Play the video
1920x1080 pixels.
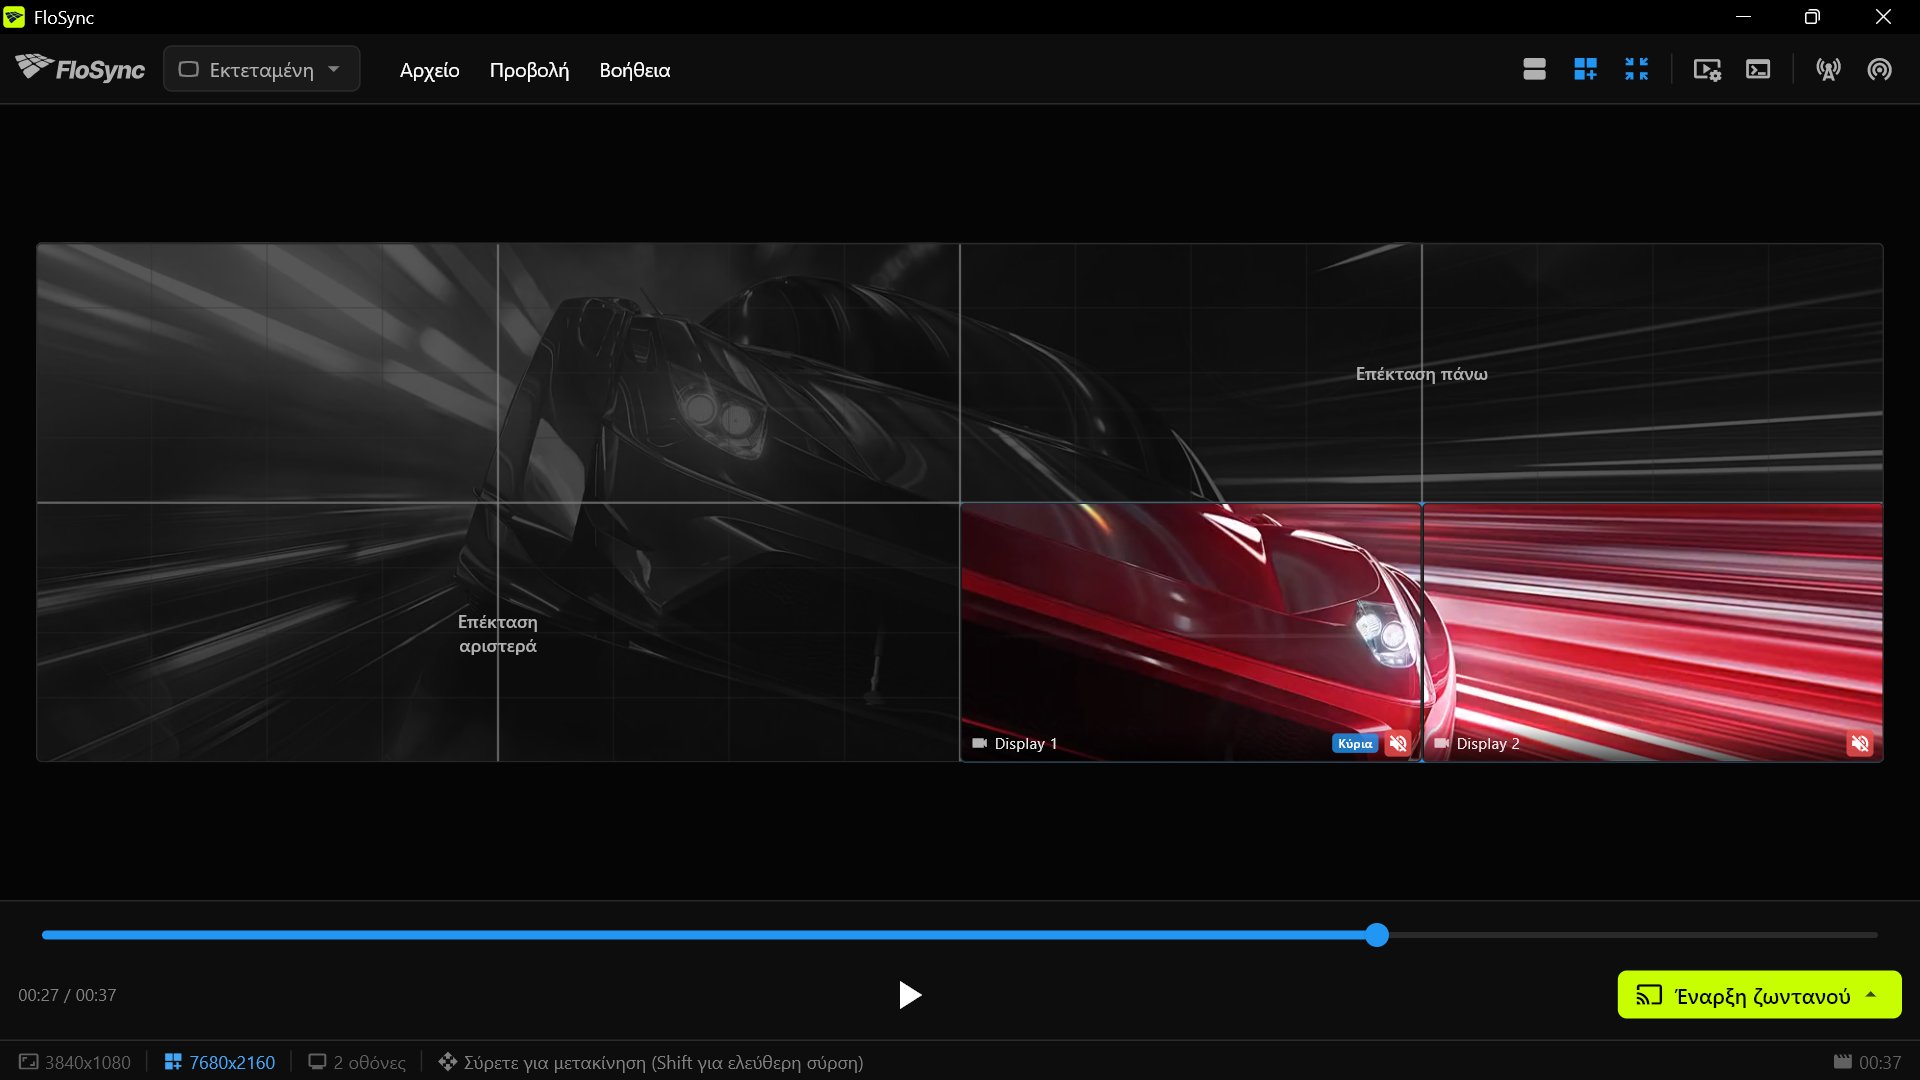coord(909,995)
